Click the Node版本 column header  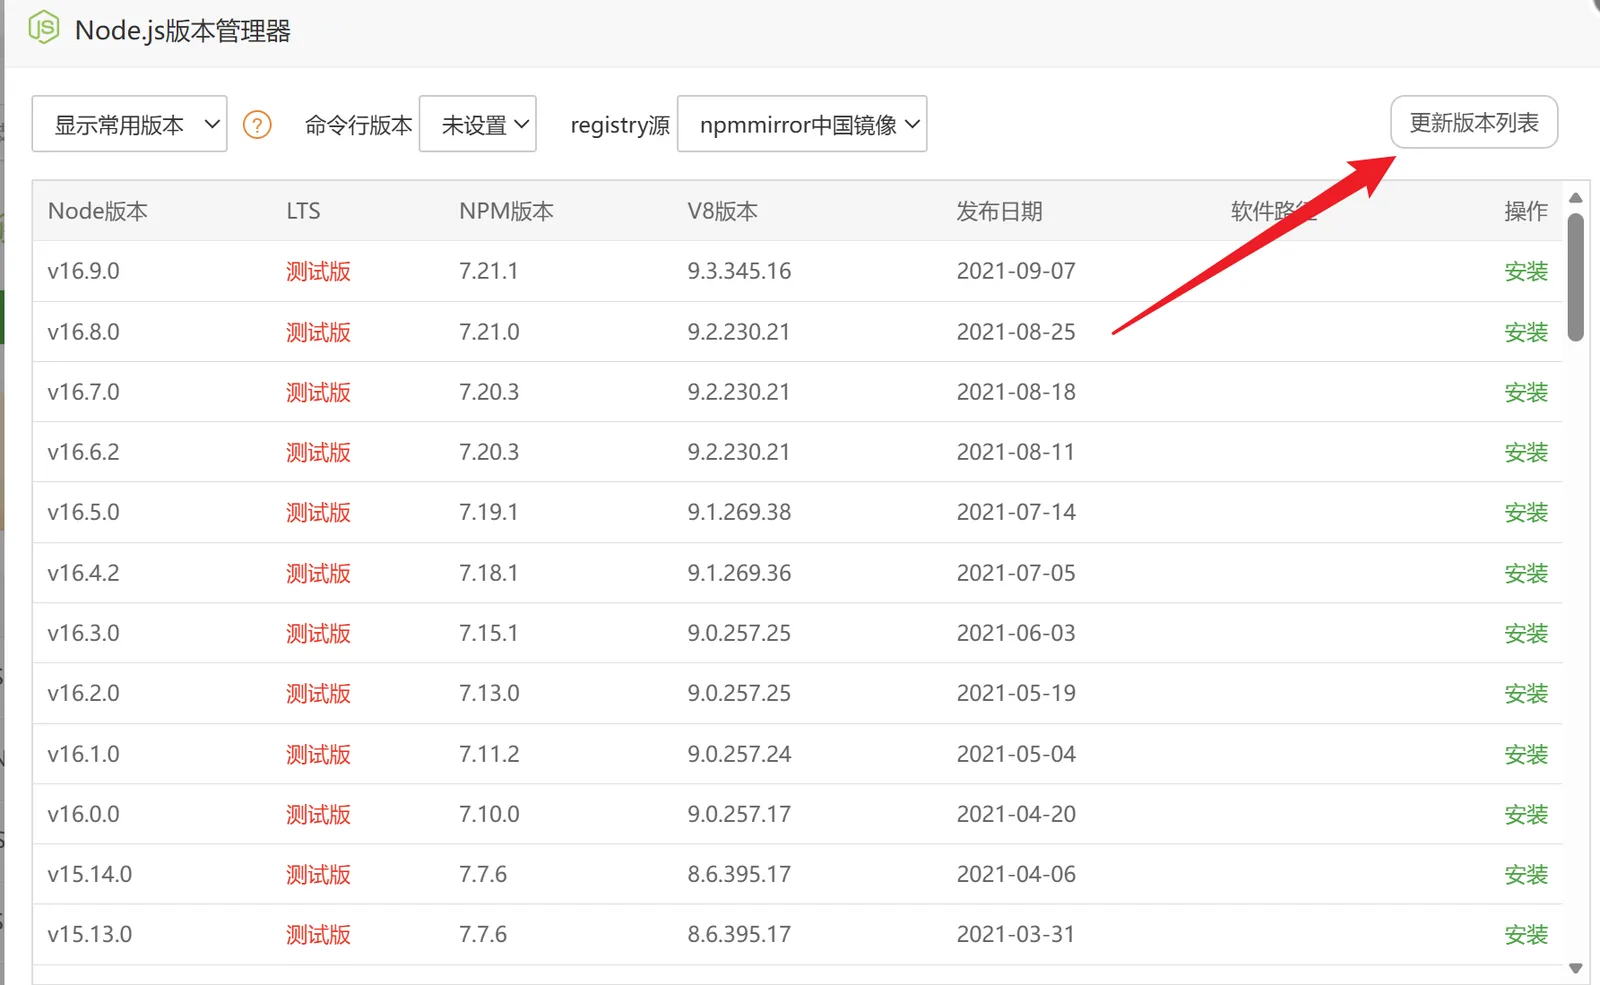[98, 211]
